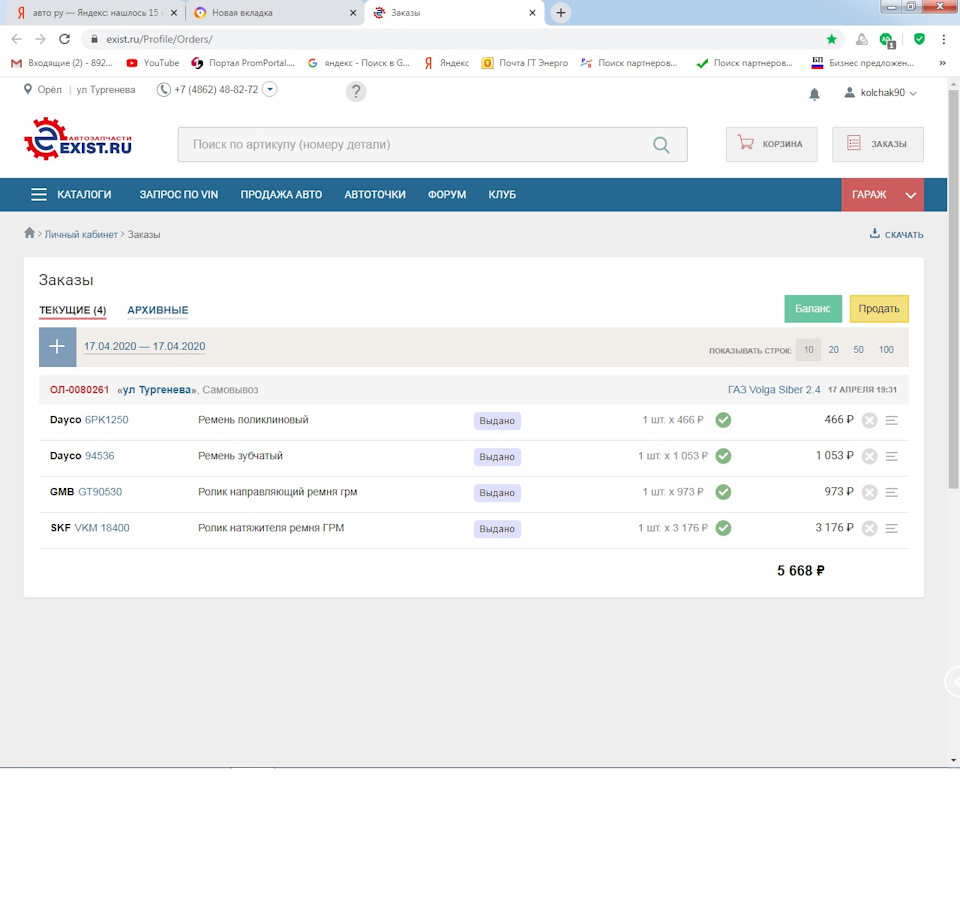
Task: Open the date range 17.04.2020 picker
Action: (144, 346)
